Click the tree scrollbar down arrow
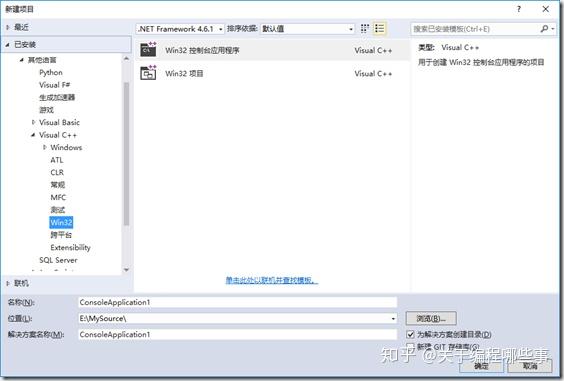 pos(126,269)
